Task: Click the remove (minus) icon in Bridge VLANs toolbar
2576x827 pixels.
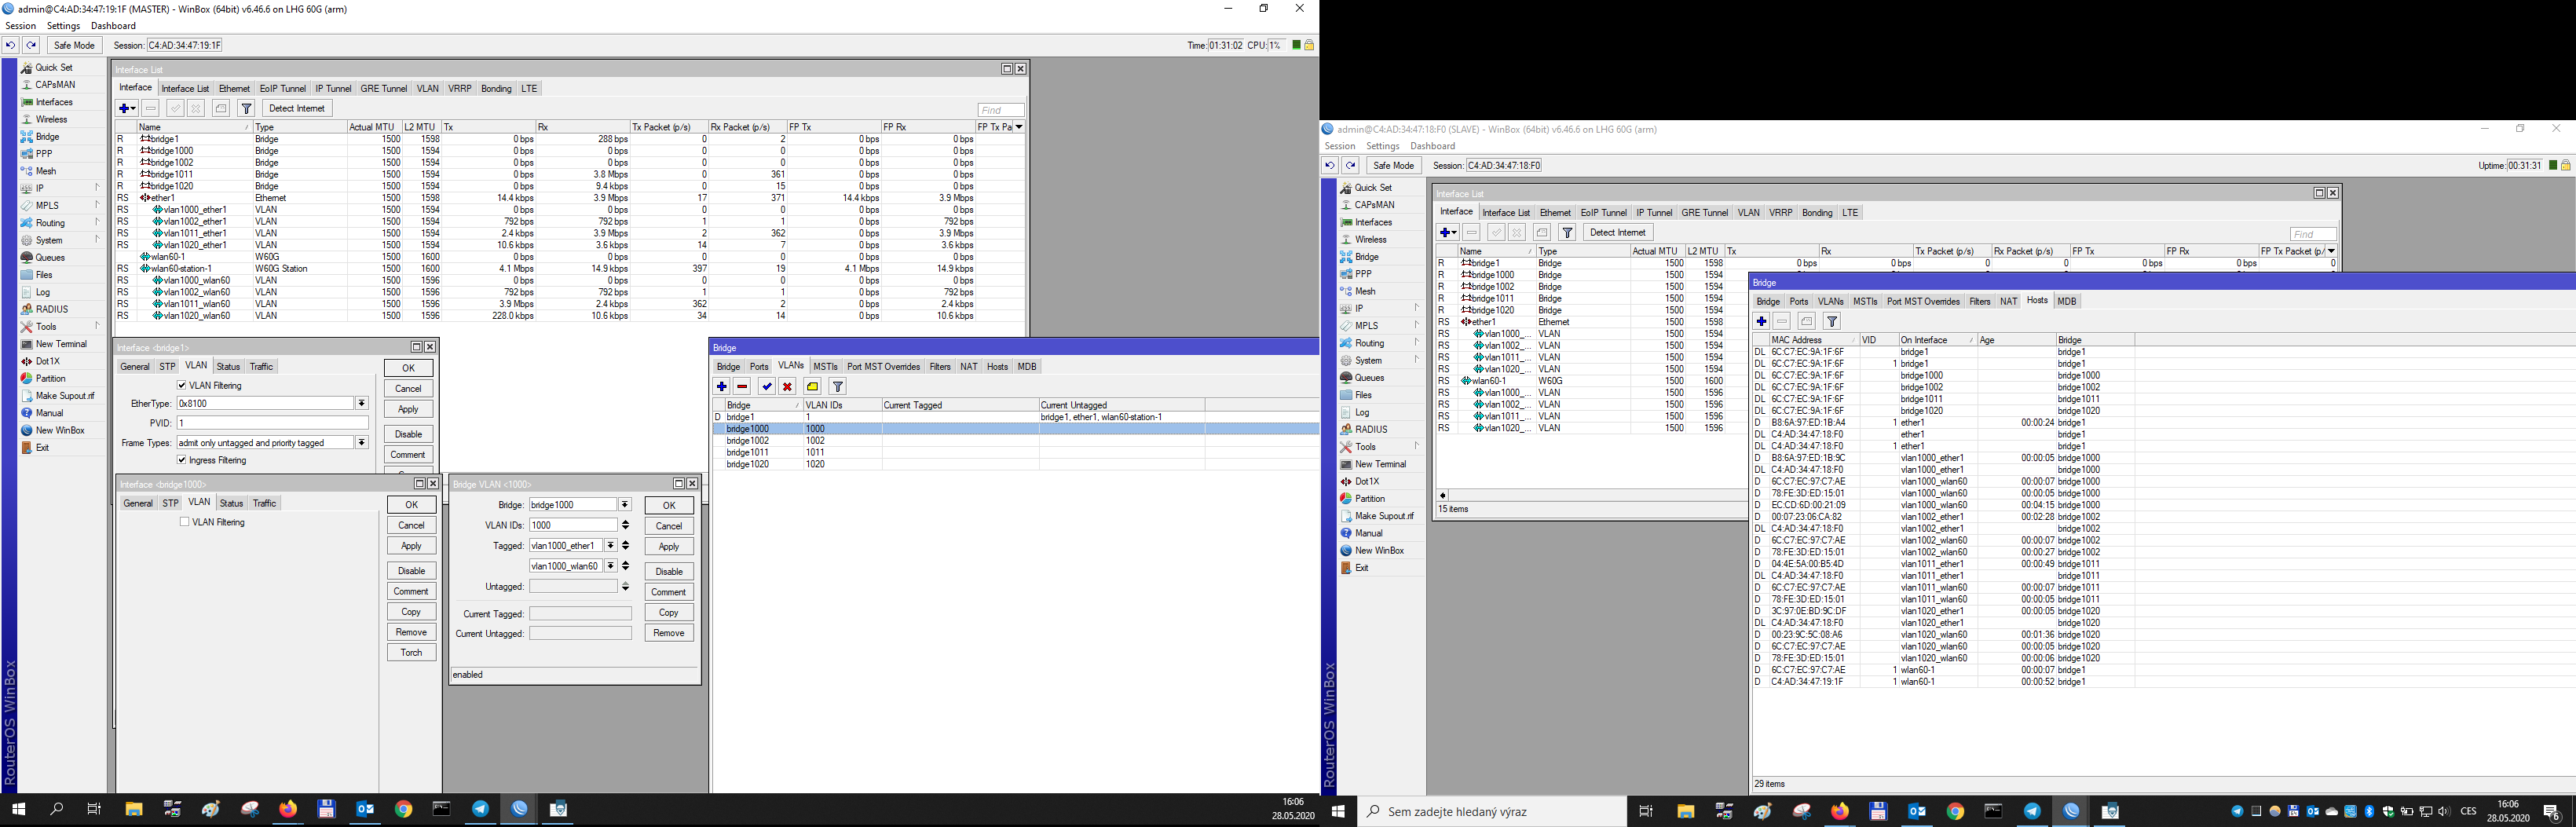Action: pos(742,386)
